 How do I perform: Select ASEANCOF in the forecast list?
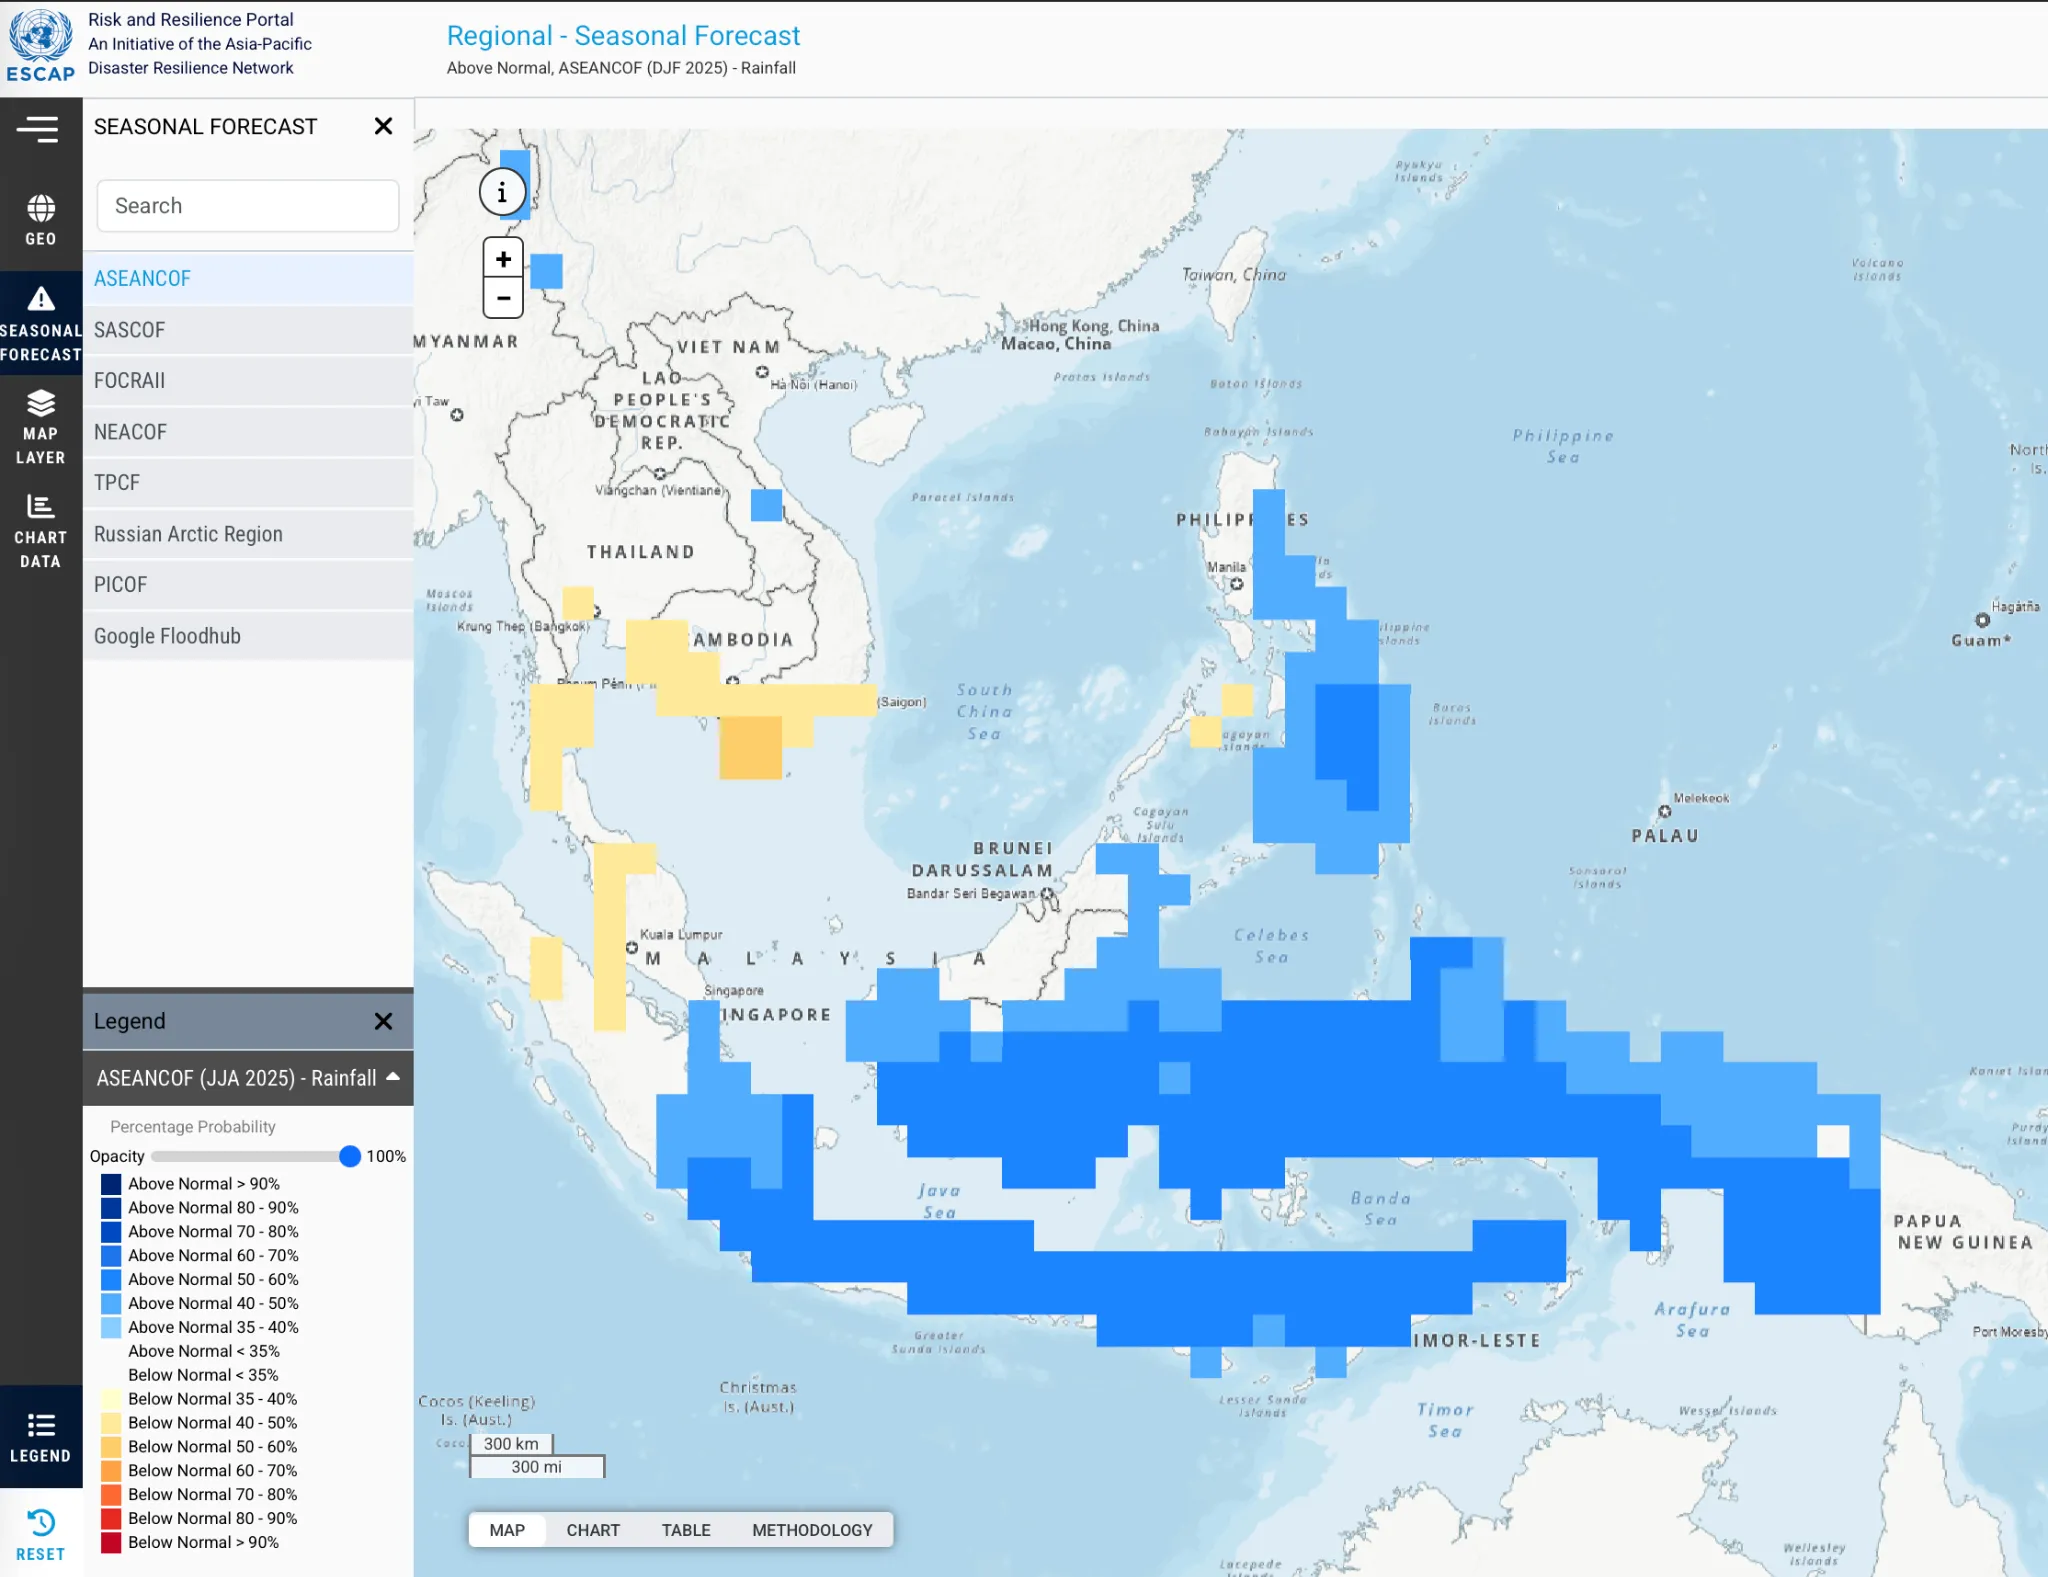coord(248,278)
